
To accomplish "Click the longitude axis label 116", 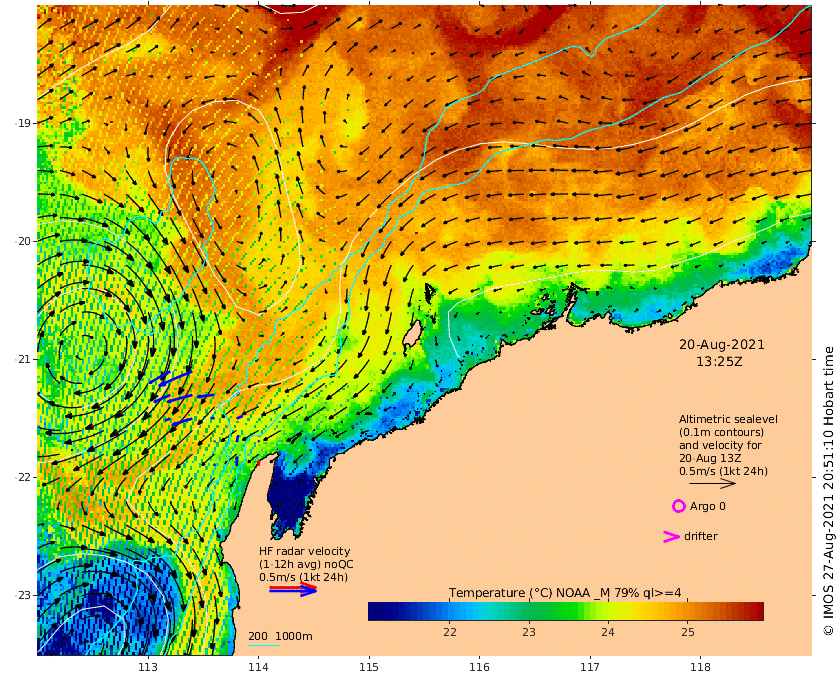I will coord(479,667).
